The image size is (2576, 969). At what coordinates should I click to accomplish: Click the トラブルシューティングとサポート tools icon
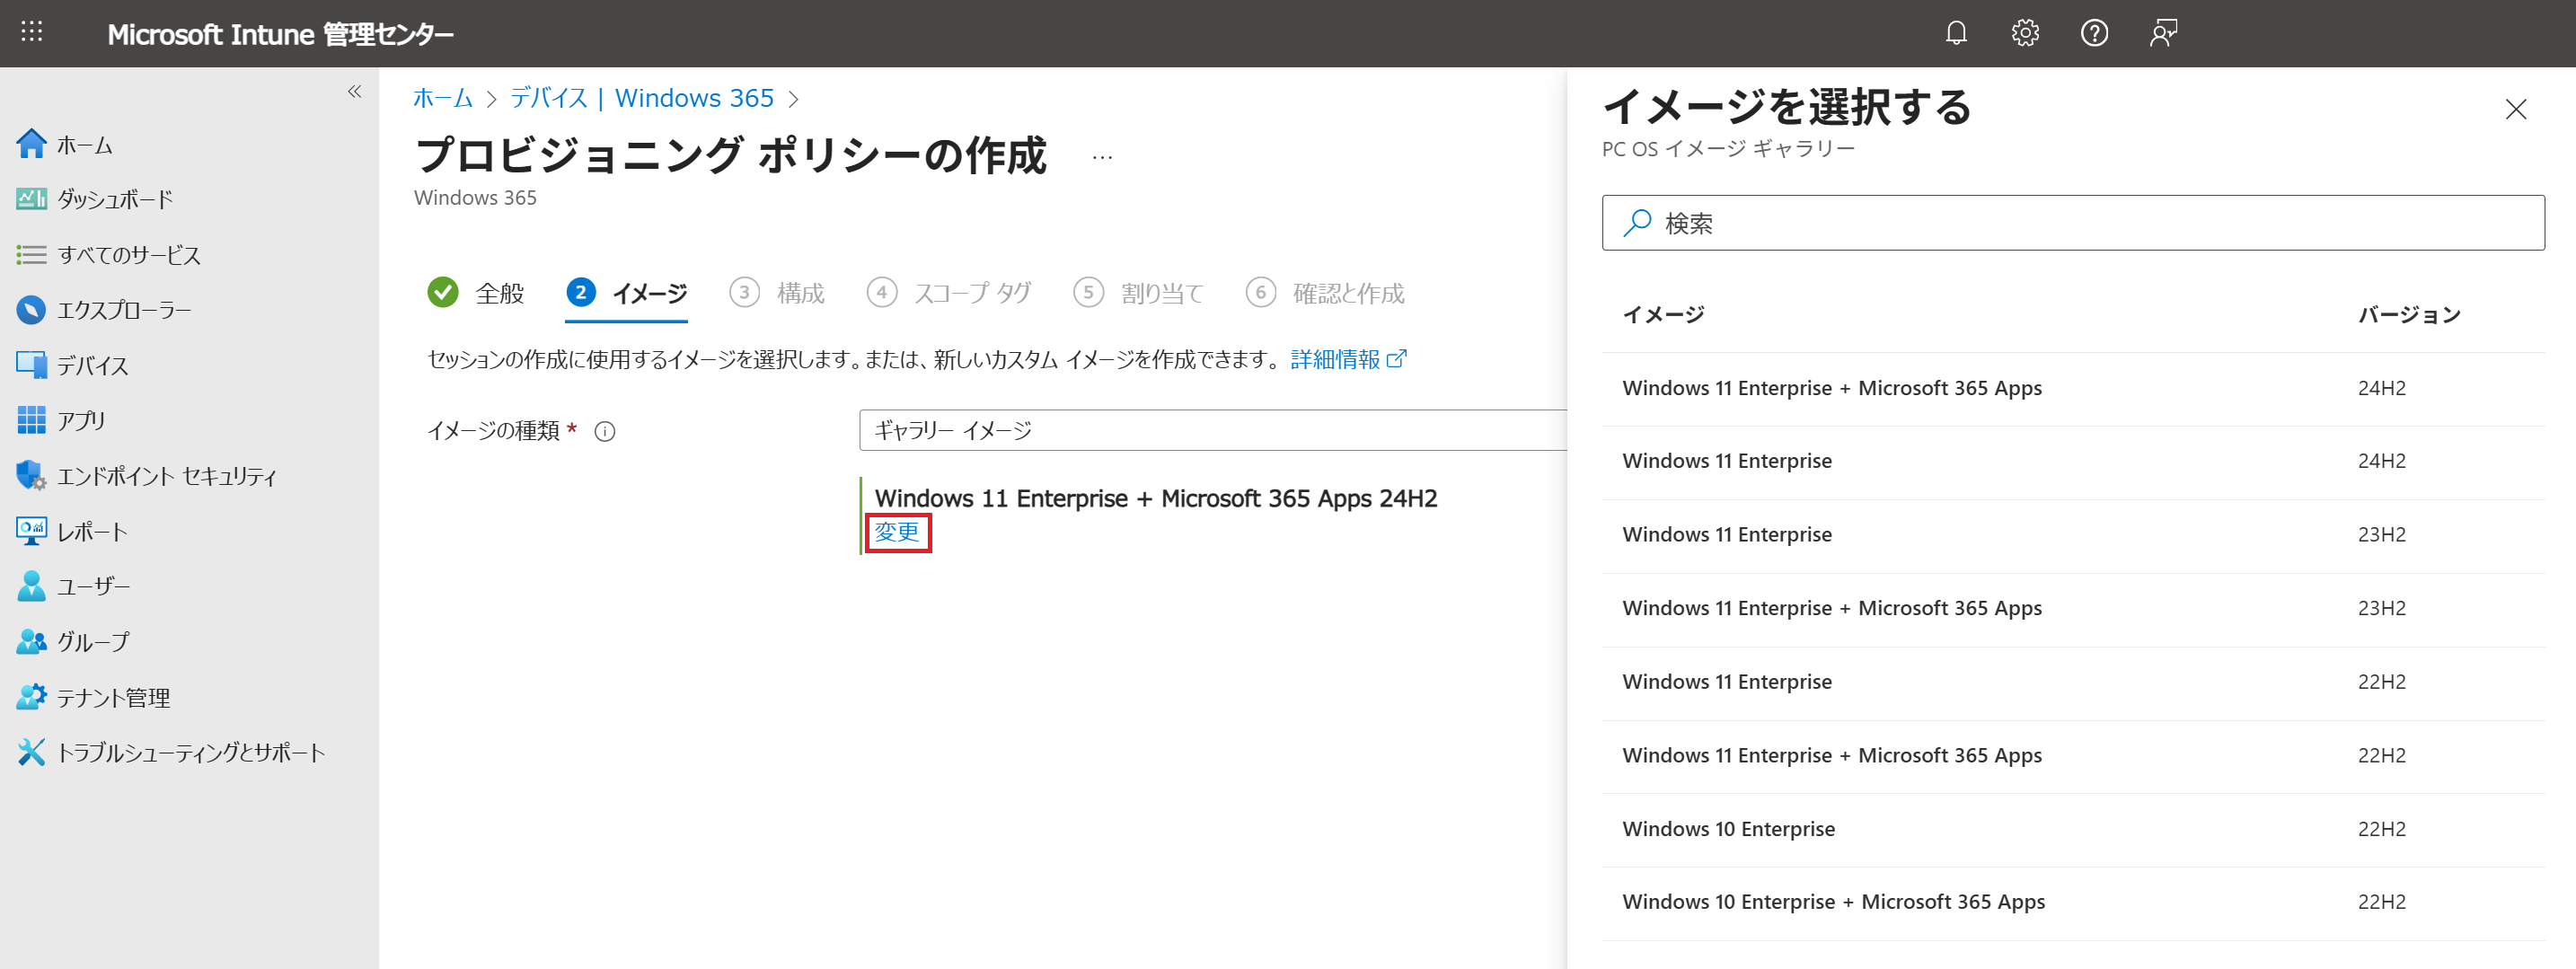pos(31,752)
